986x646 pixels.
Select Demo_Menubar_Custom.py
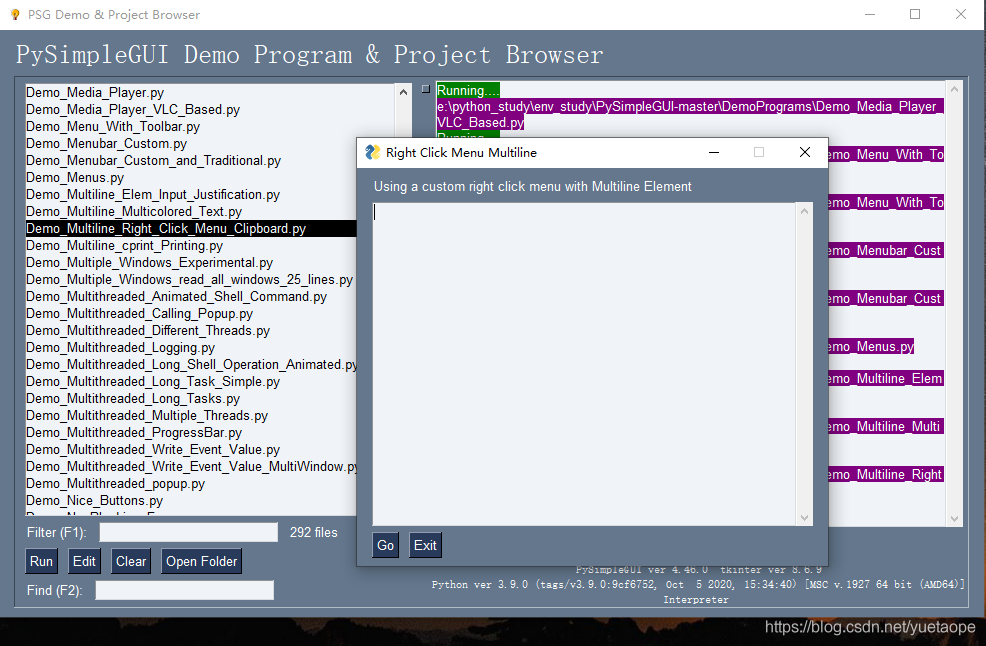click(x=106, y=143)
